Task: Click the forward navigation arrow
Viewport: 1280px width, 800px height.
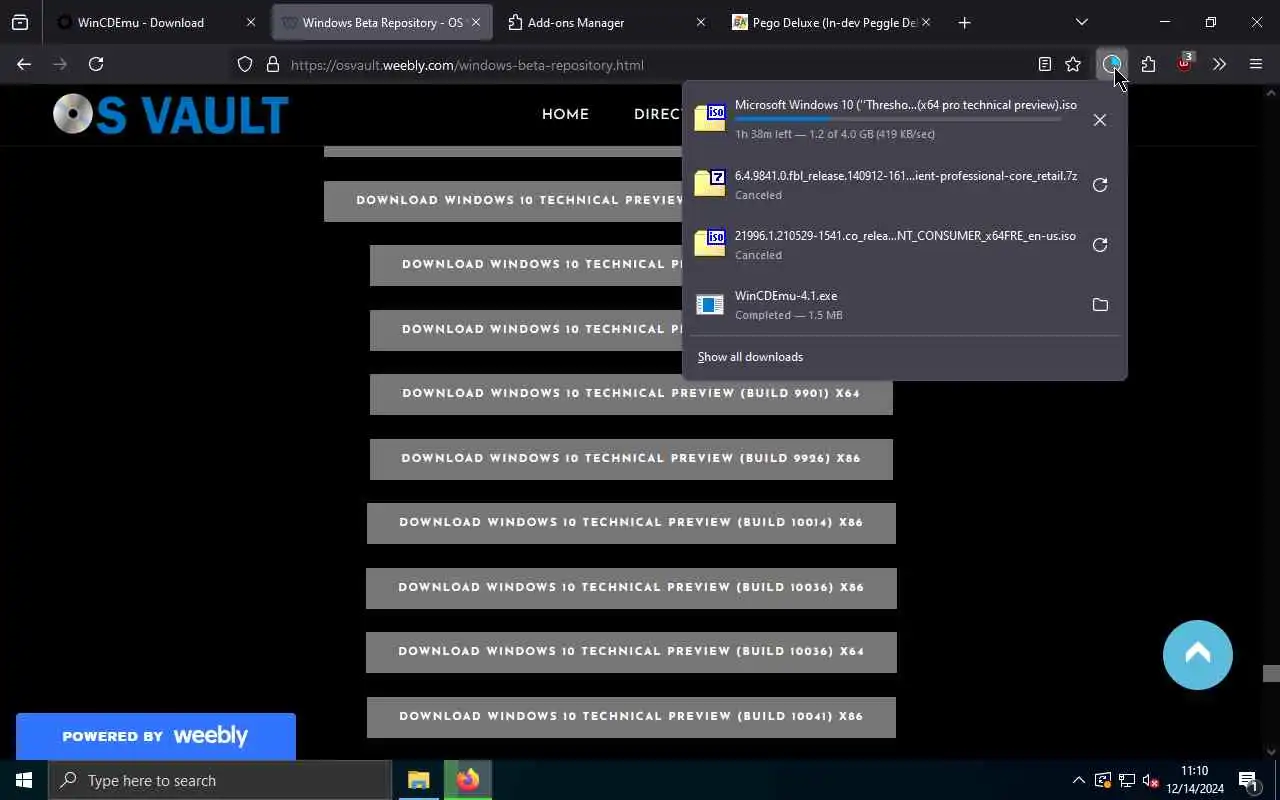Action: (x=60, y=65)
